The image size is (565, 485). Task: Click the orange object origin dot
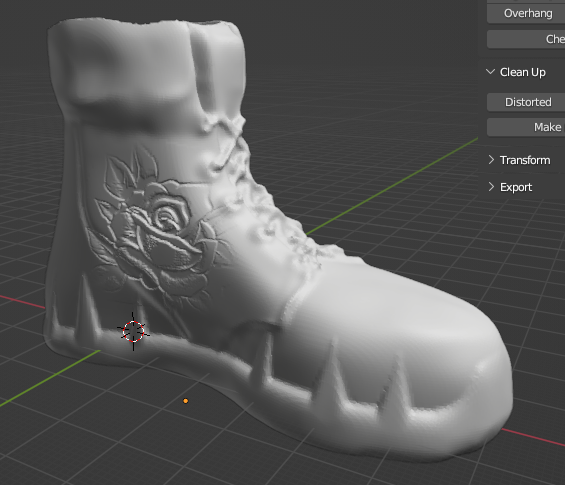click(186, 401)
